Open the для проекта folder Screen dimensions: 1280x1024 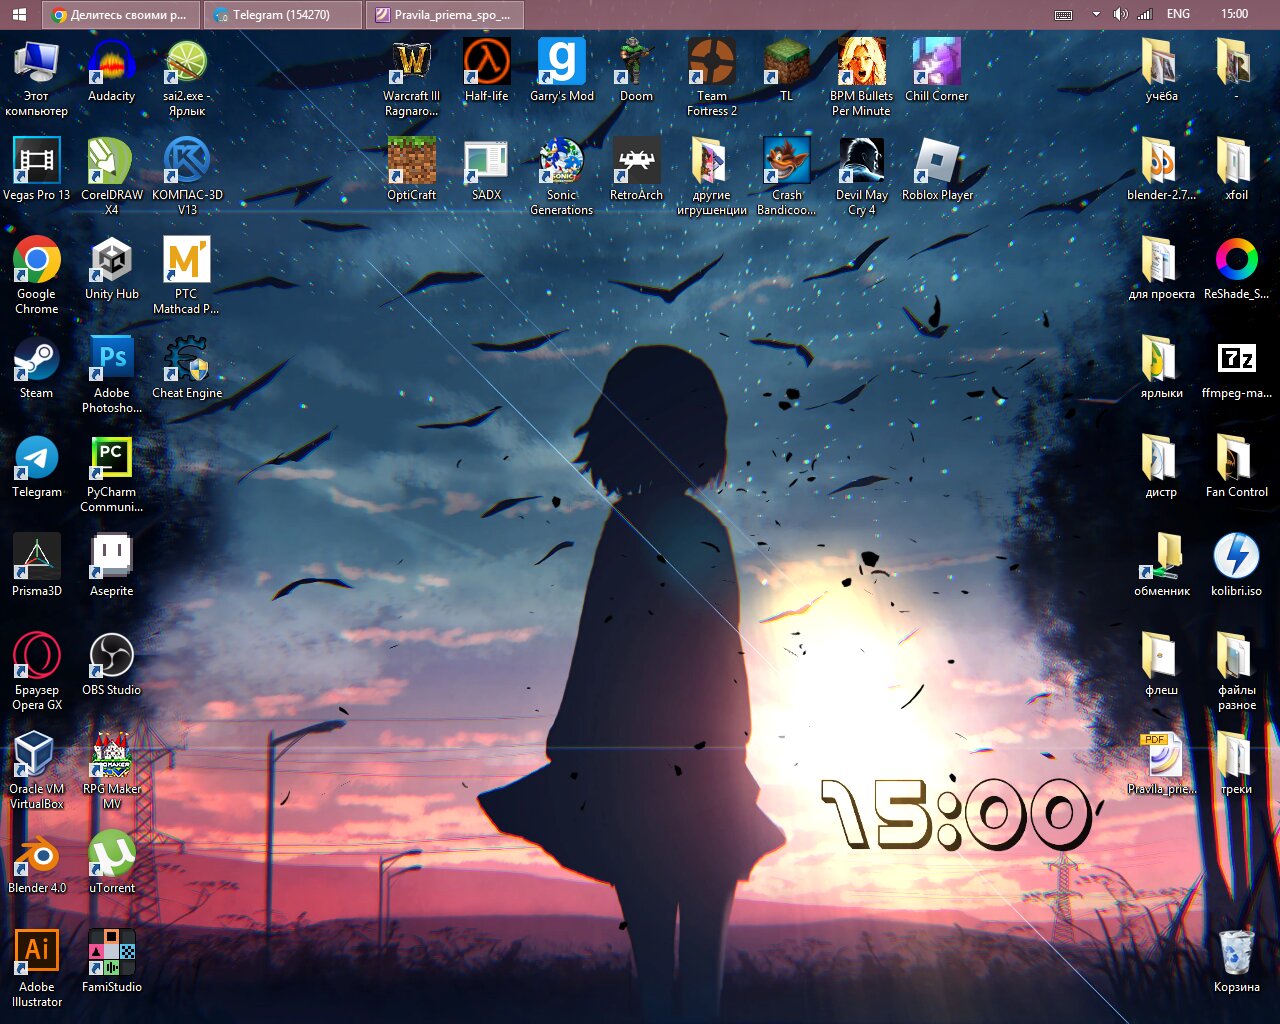[x=1161, y=269]
